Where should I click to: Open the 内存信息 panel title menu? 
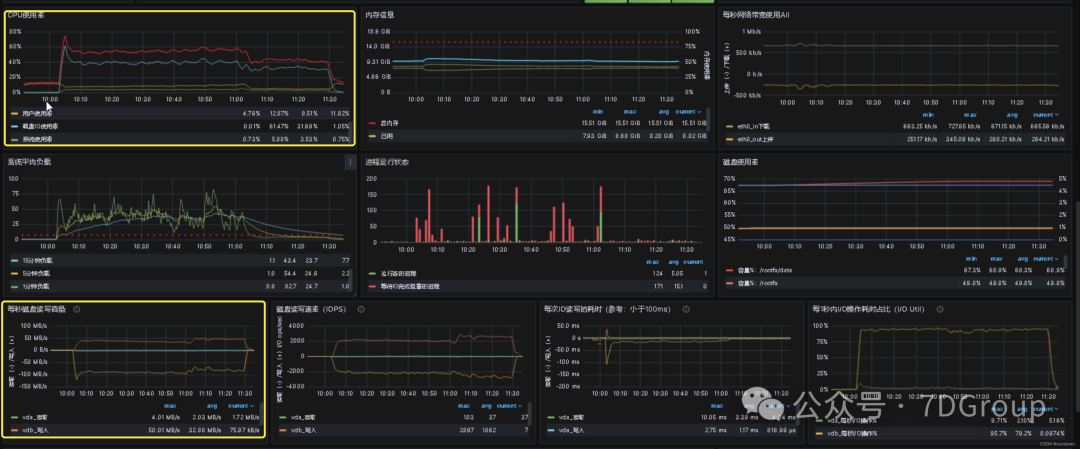pyautogui.click(x=380, y=14)
